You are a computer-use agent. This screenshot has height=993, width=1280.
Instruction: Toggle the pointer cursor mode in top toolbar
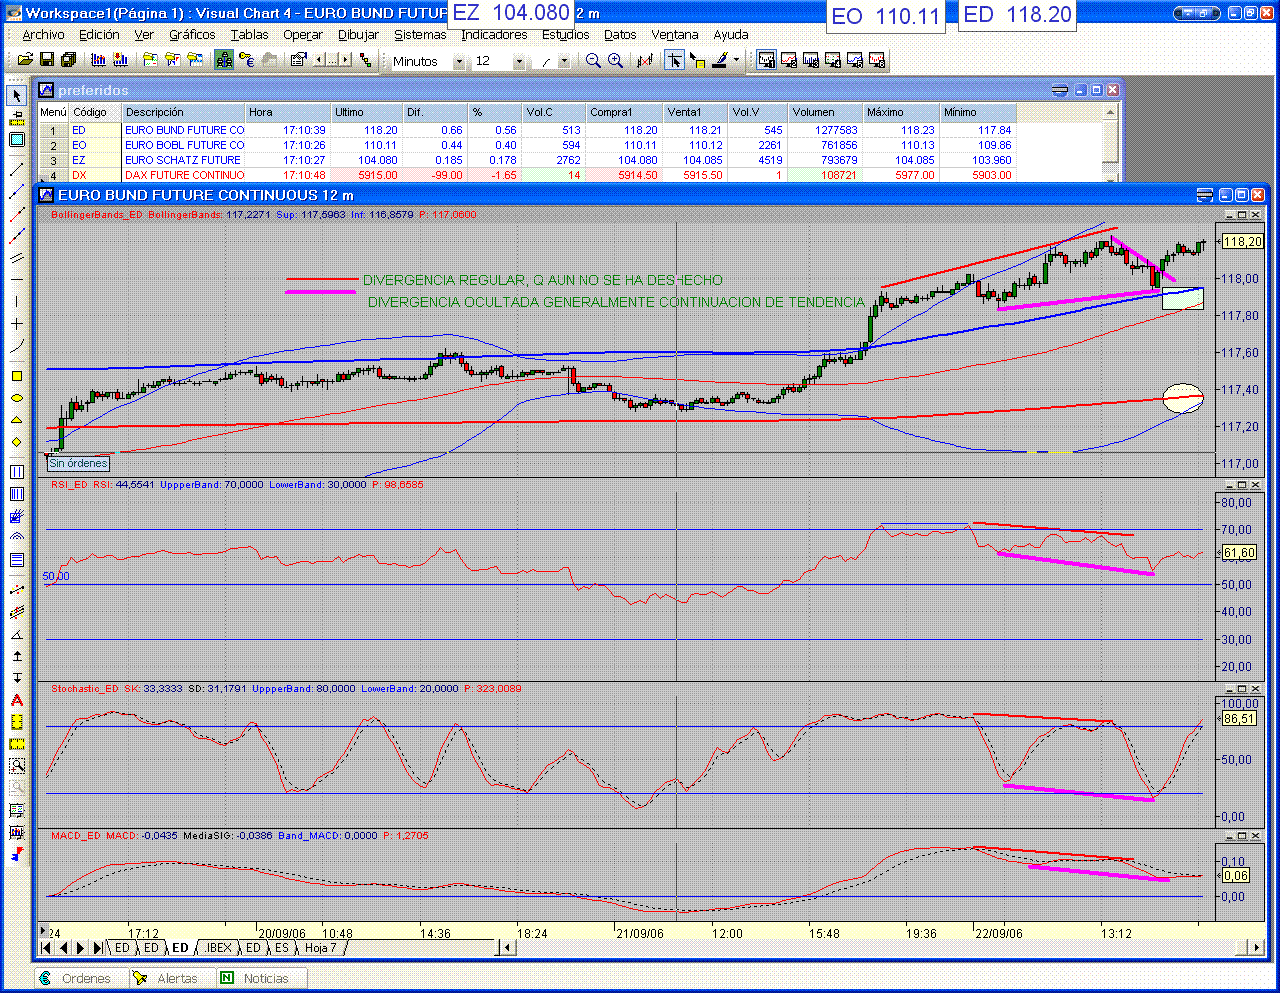coord(675,61)
